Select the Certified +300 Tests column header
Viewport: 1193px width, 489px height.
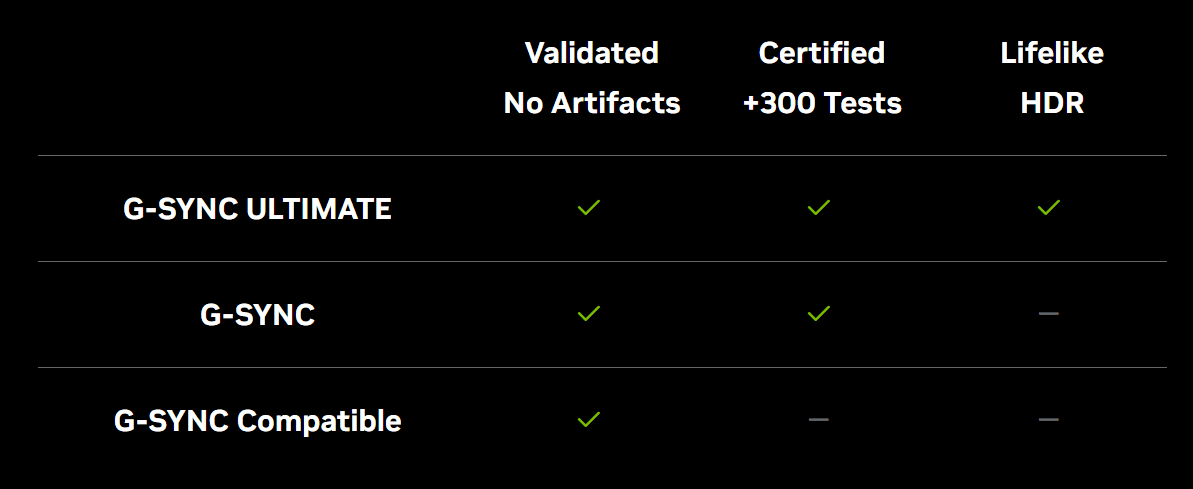point(822,78)
